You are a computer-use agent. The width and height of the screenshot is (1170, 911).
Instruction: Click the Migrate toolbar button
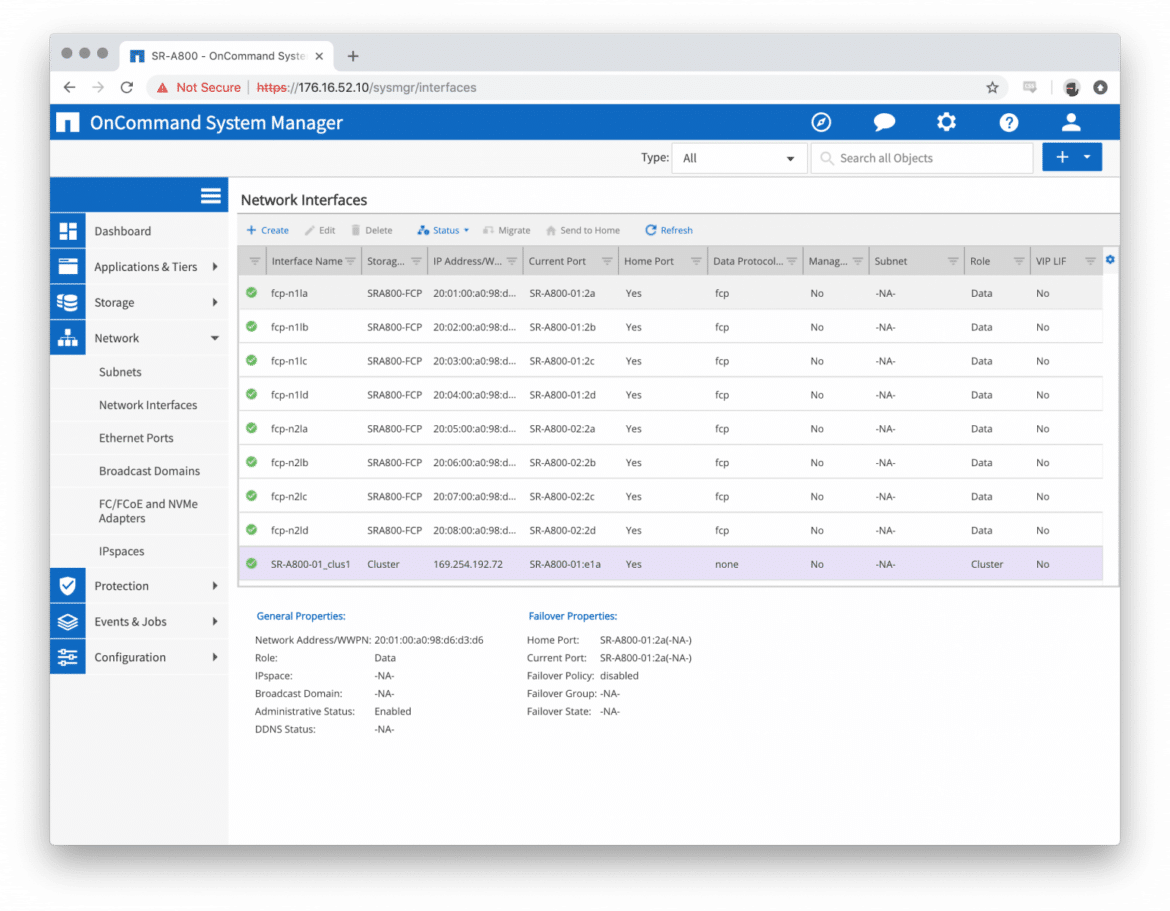tap(507, 231)
